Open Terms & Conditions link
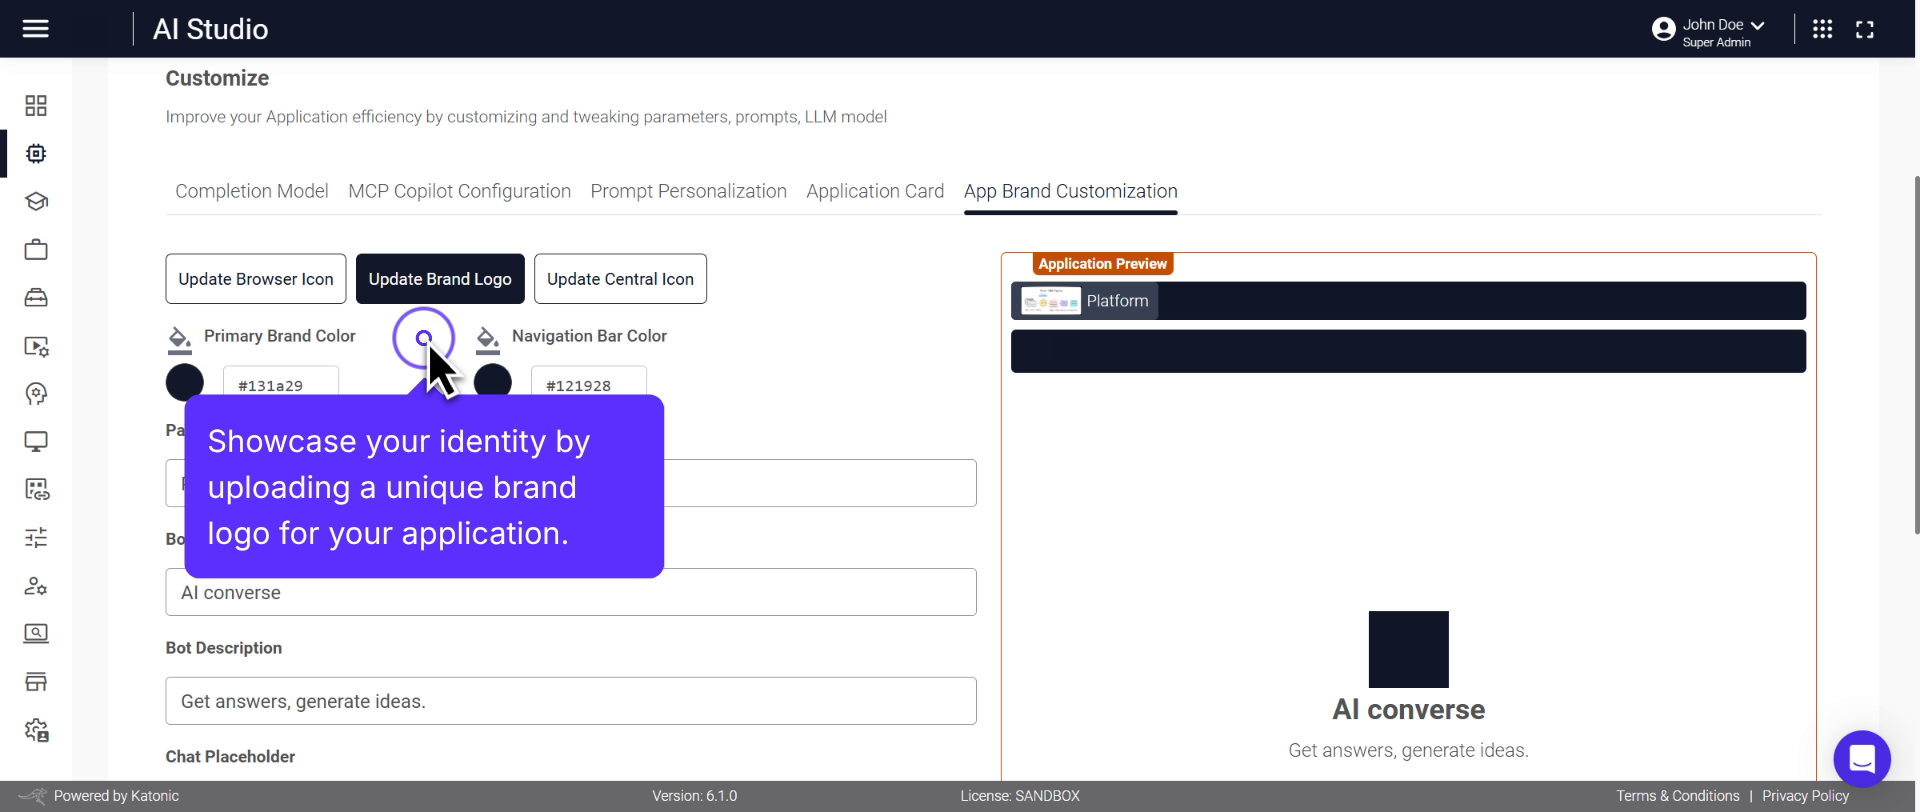Image resolution: width=1920 pixels, height=812 pixels. tap(1678, 796)
